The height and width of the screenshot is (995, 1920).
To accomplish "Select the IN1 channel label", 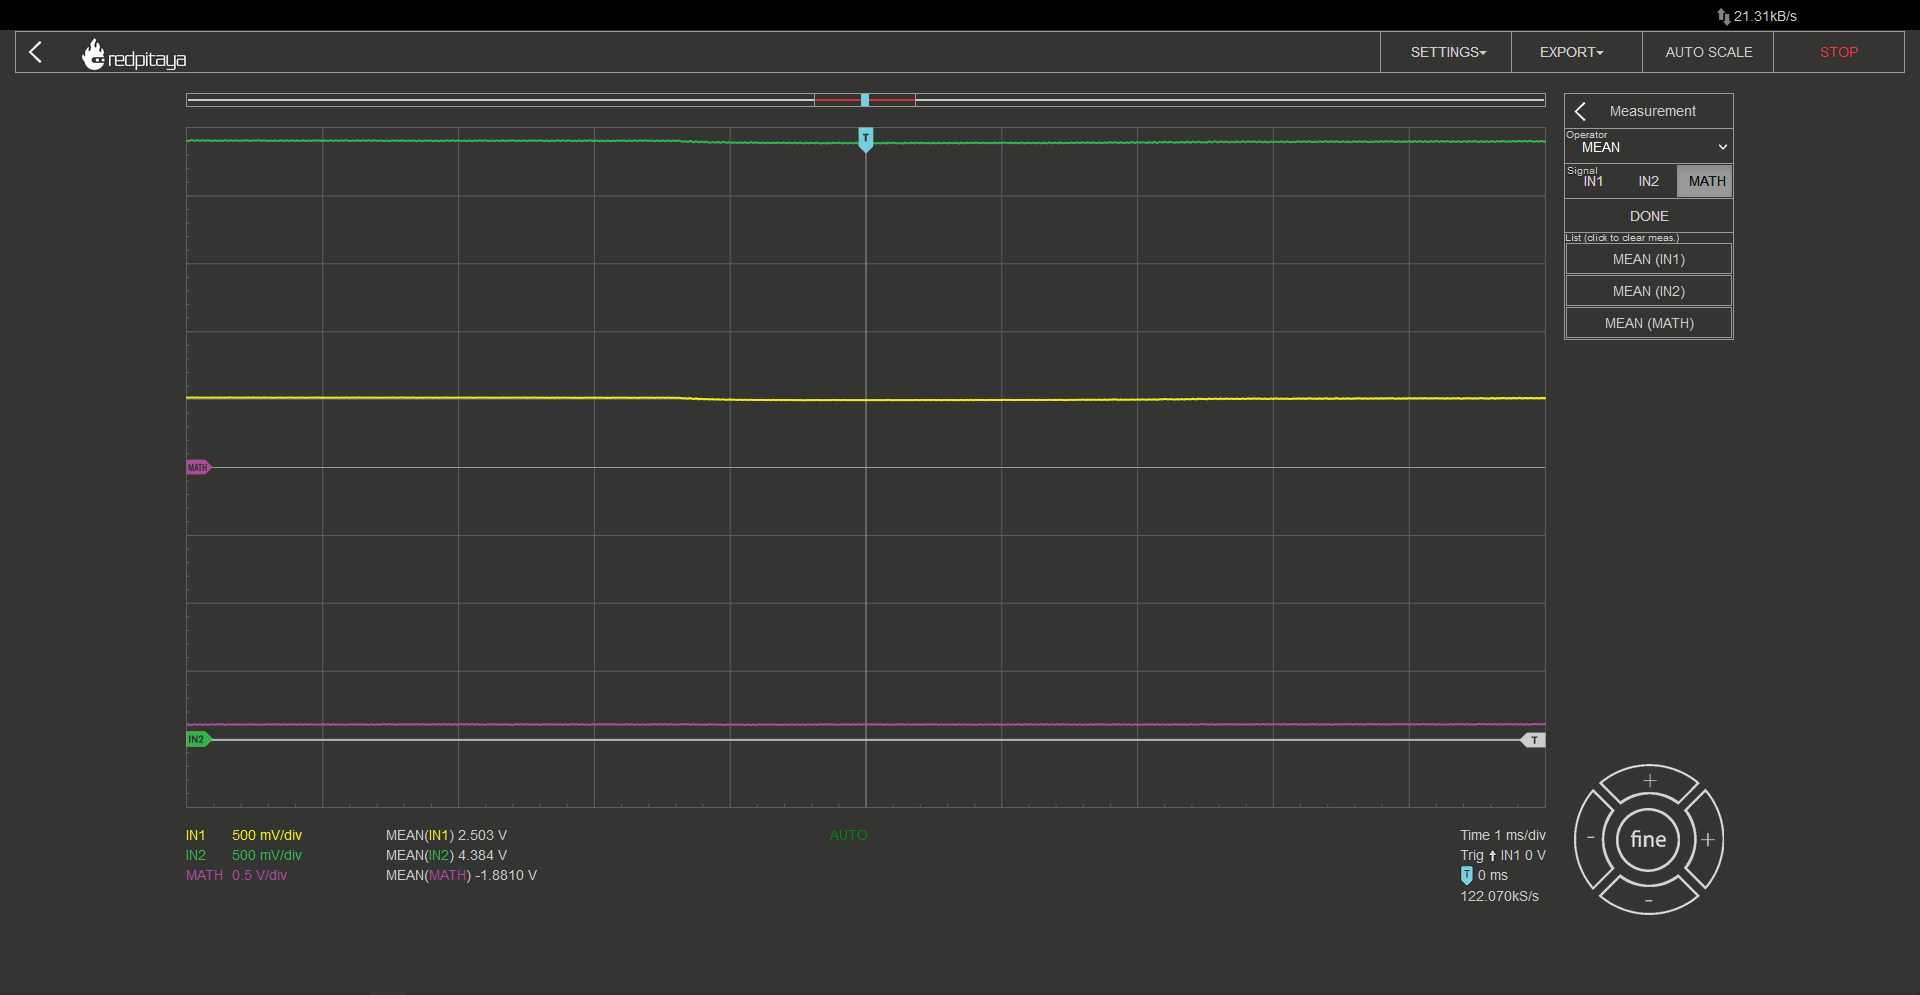I will coord(195,835).
